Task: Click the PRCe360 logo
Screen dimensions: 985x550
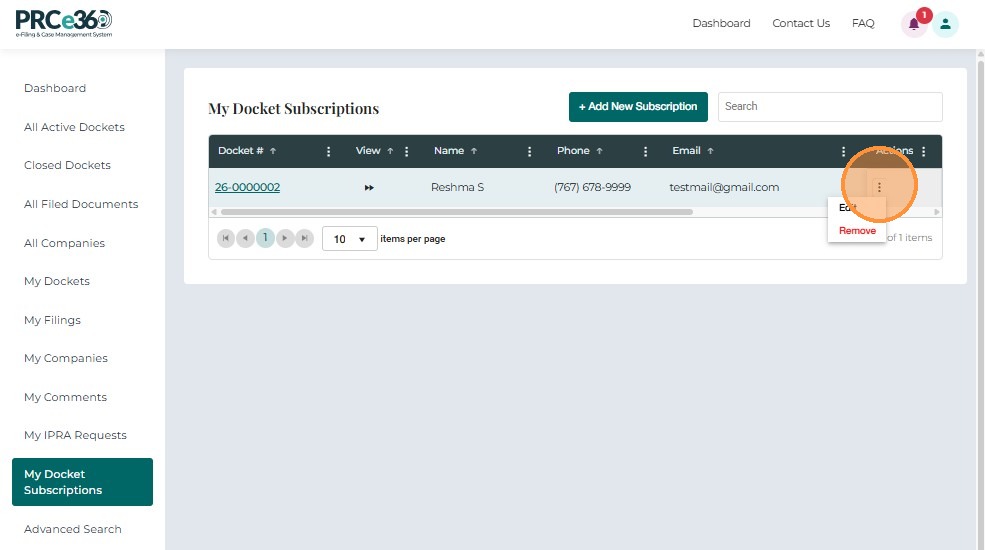Action: 64,23
